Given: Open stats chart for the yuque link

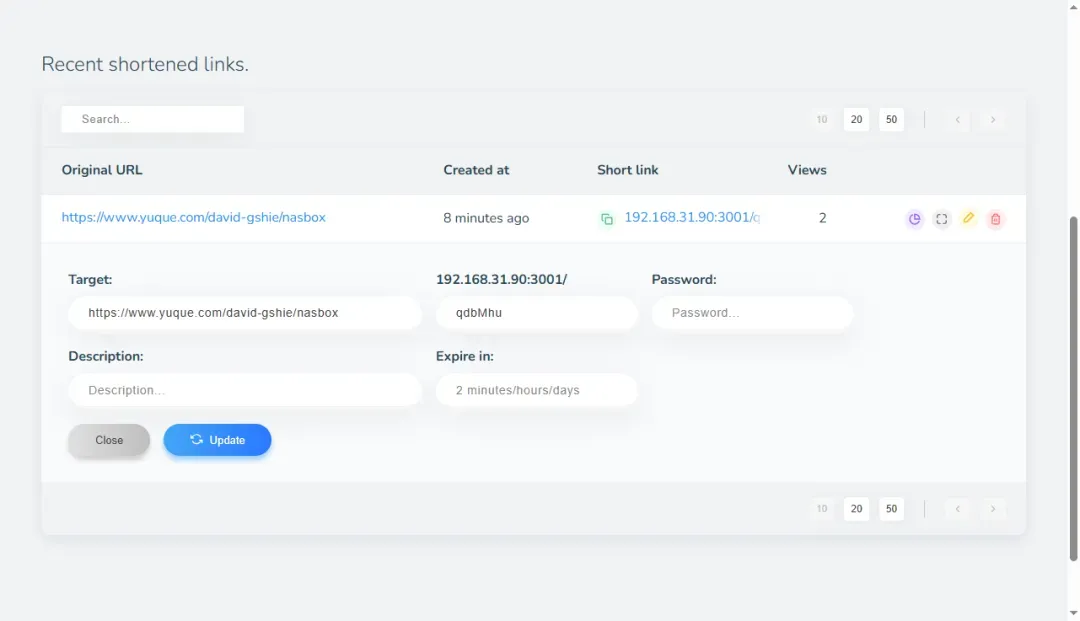Looking at the screenshot, I should click(914, 219).
